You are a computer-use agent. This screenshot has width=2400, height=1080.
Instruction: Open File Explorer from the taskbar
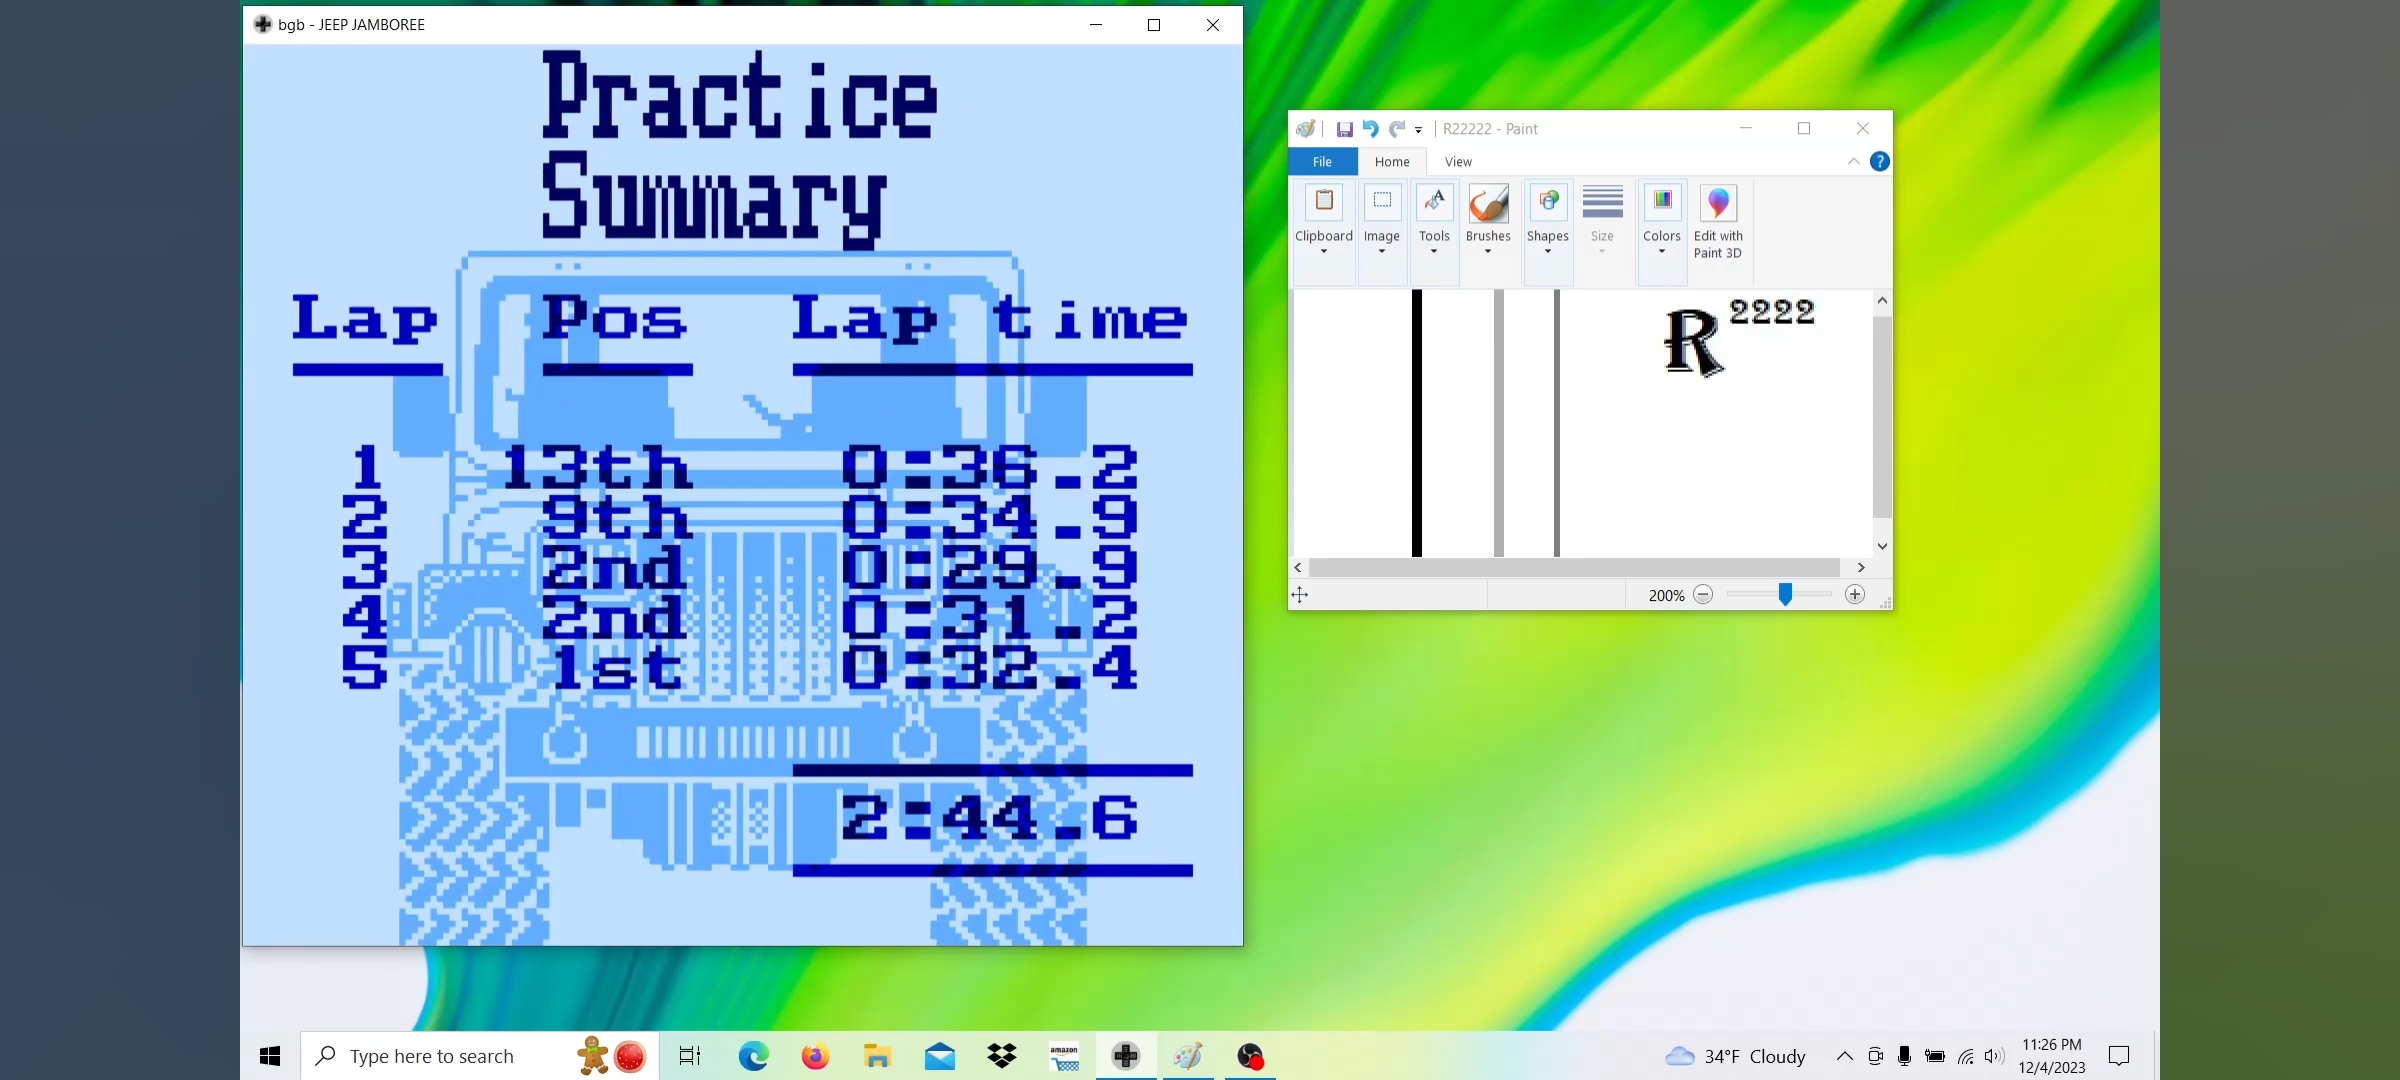tap(877, 1056)
